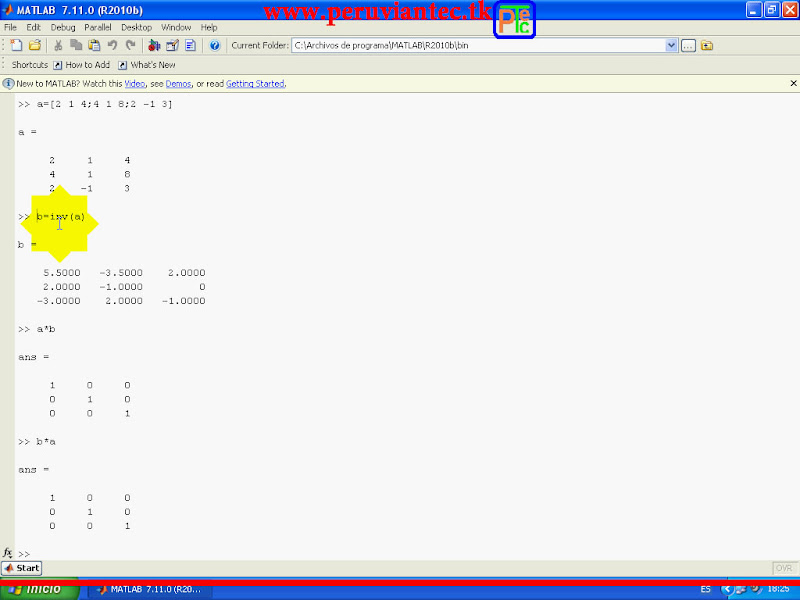
Task: Click the info icon beside 'New to MATLAB?'
Action: click(8, 84)
